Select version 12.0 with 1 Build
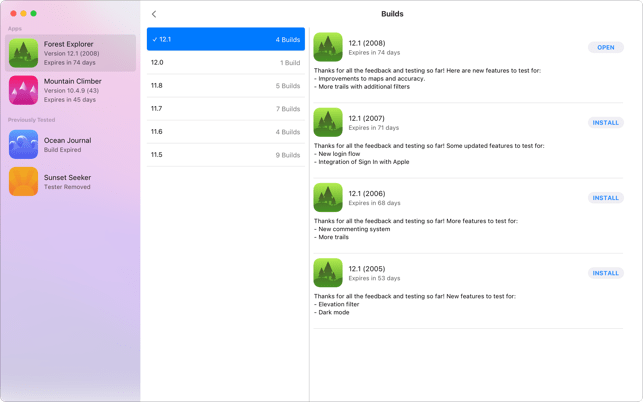Screen dimensions: 643x402 pyautogui.click(x=226, y=62)
